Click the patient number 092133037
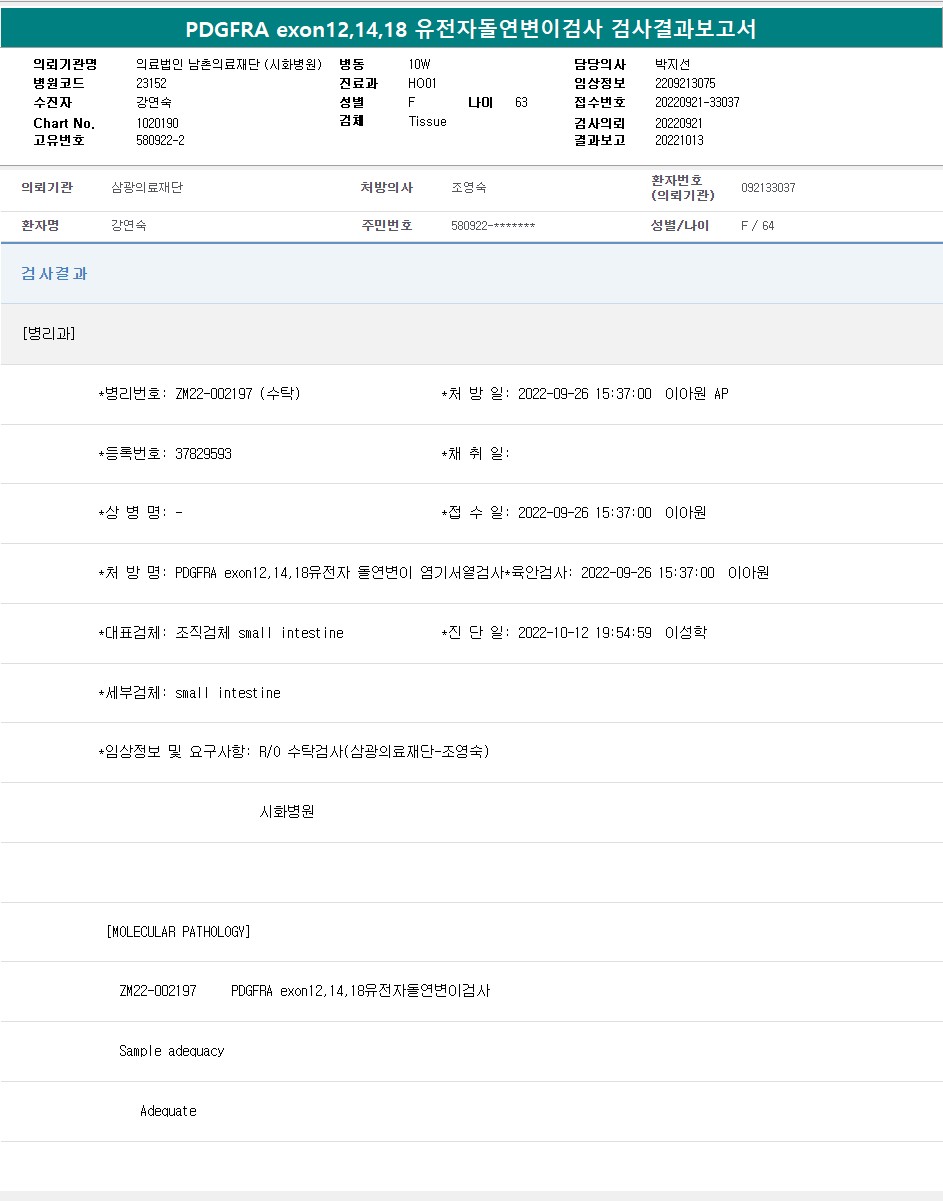Viewport: 943px width, 1201px height. click(x=768, y=188)
